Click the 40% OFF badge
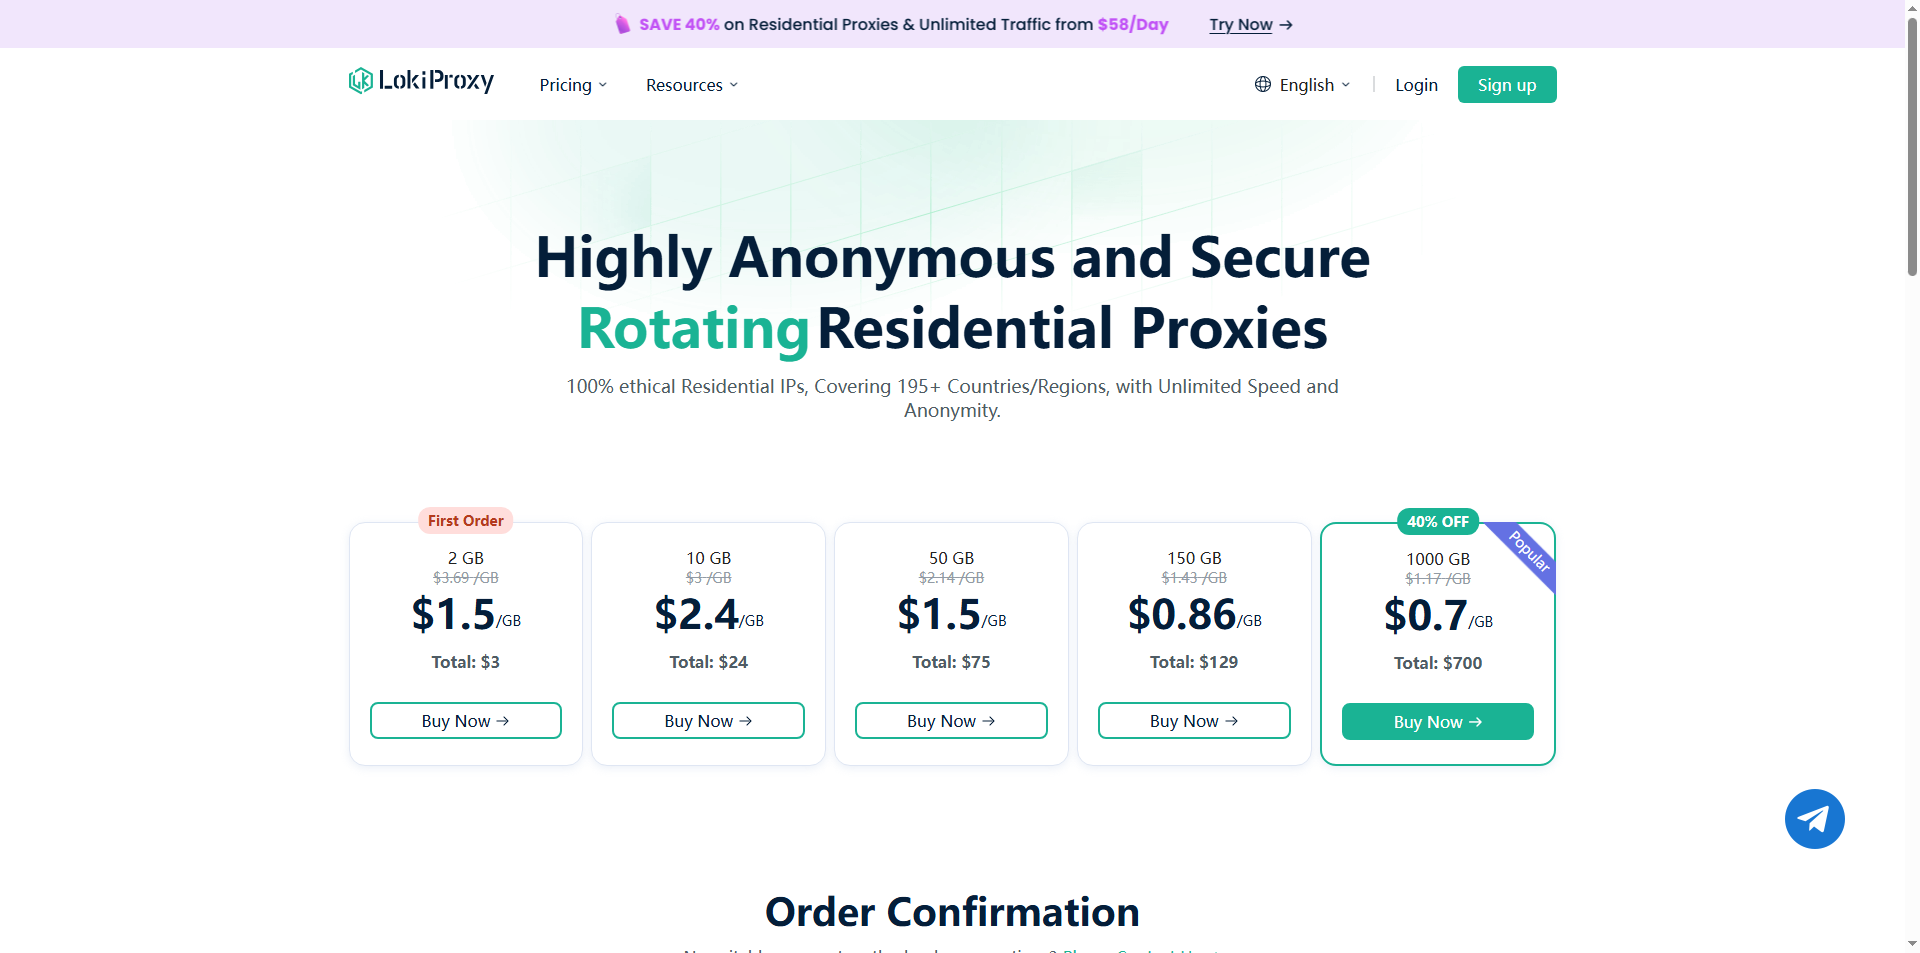 (x=1437, y=521)
